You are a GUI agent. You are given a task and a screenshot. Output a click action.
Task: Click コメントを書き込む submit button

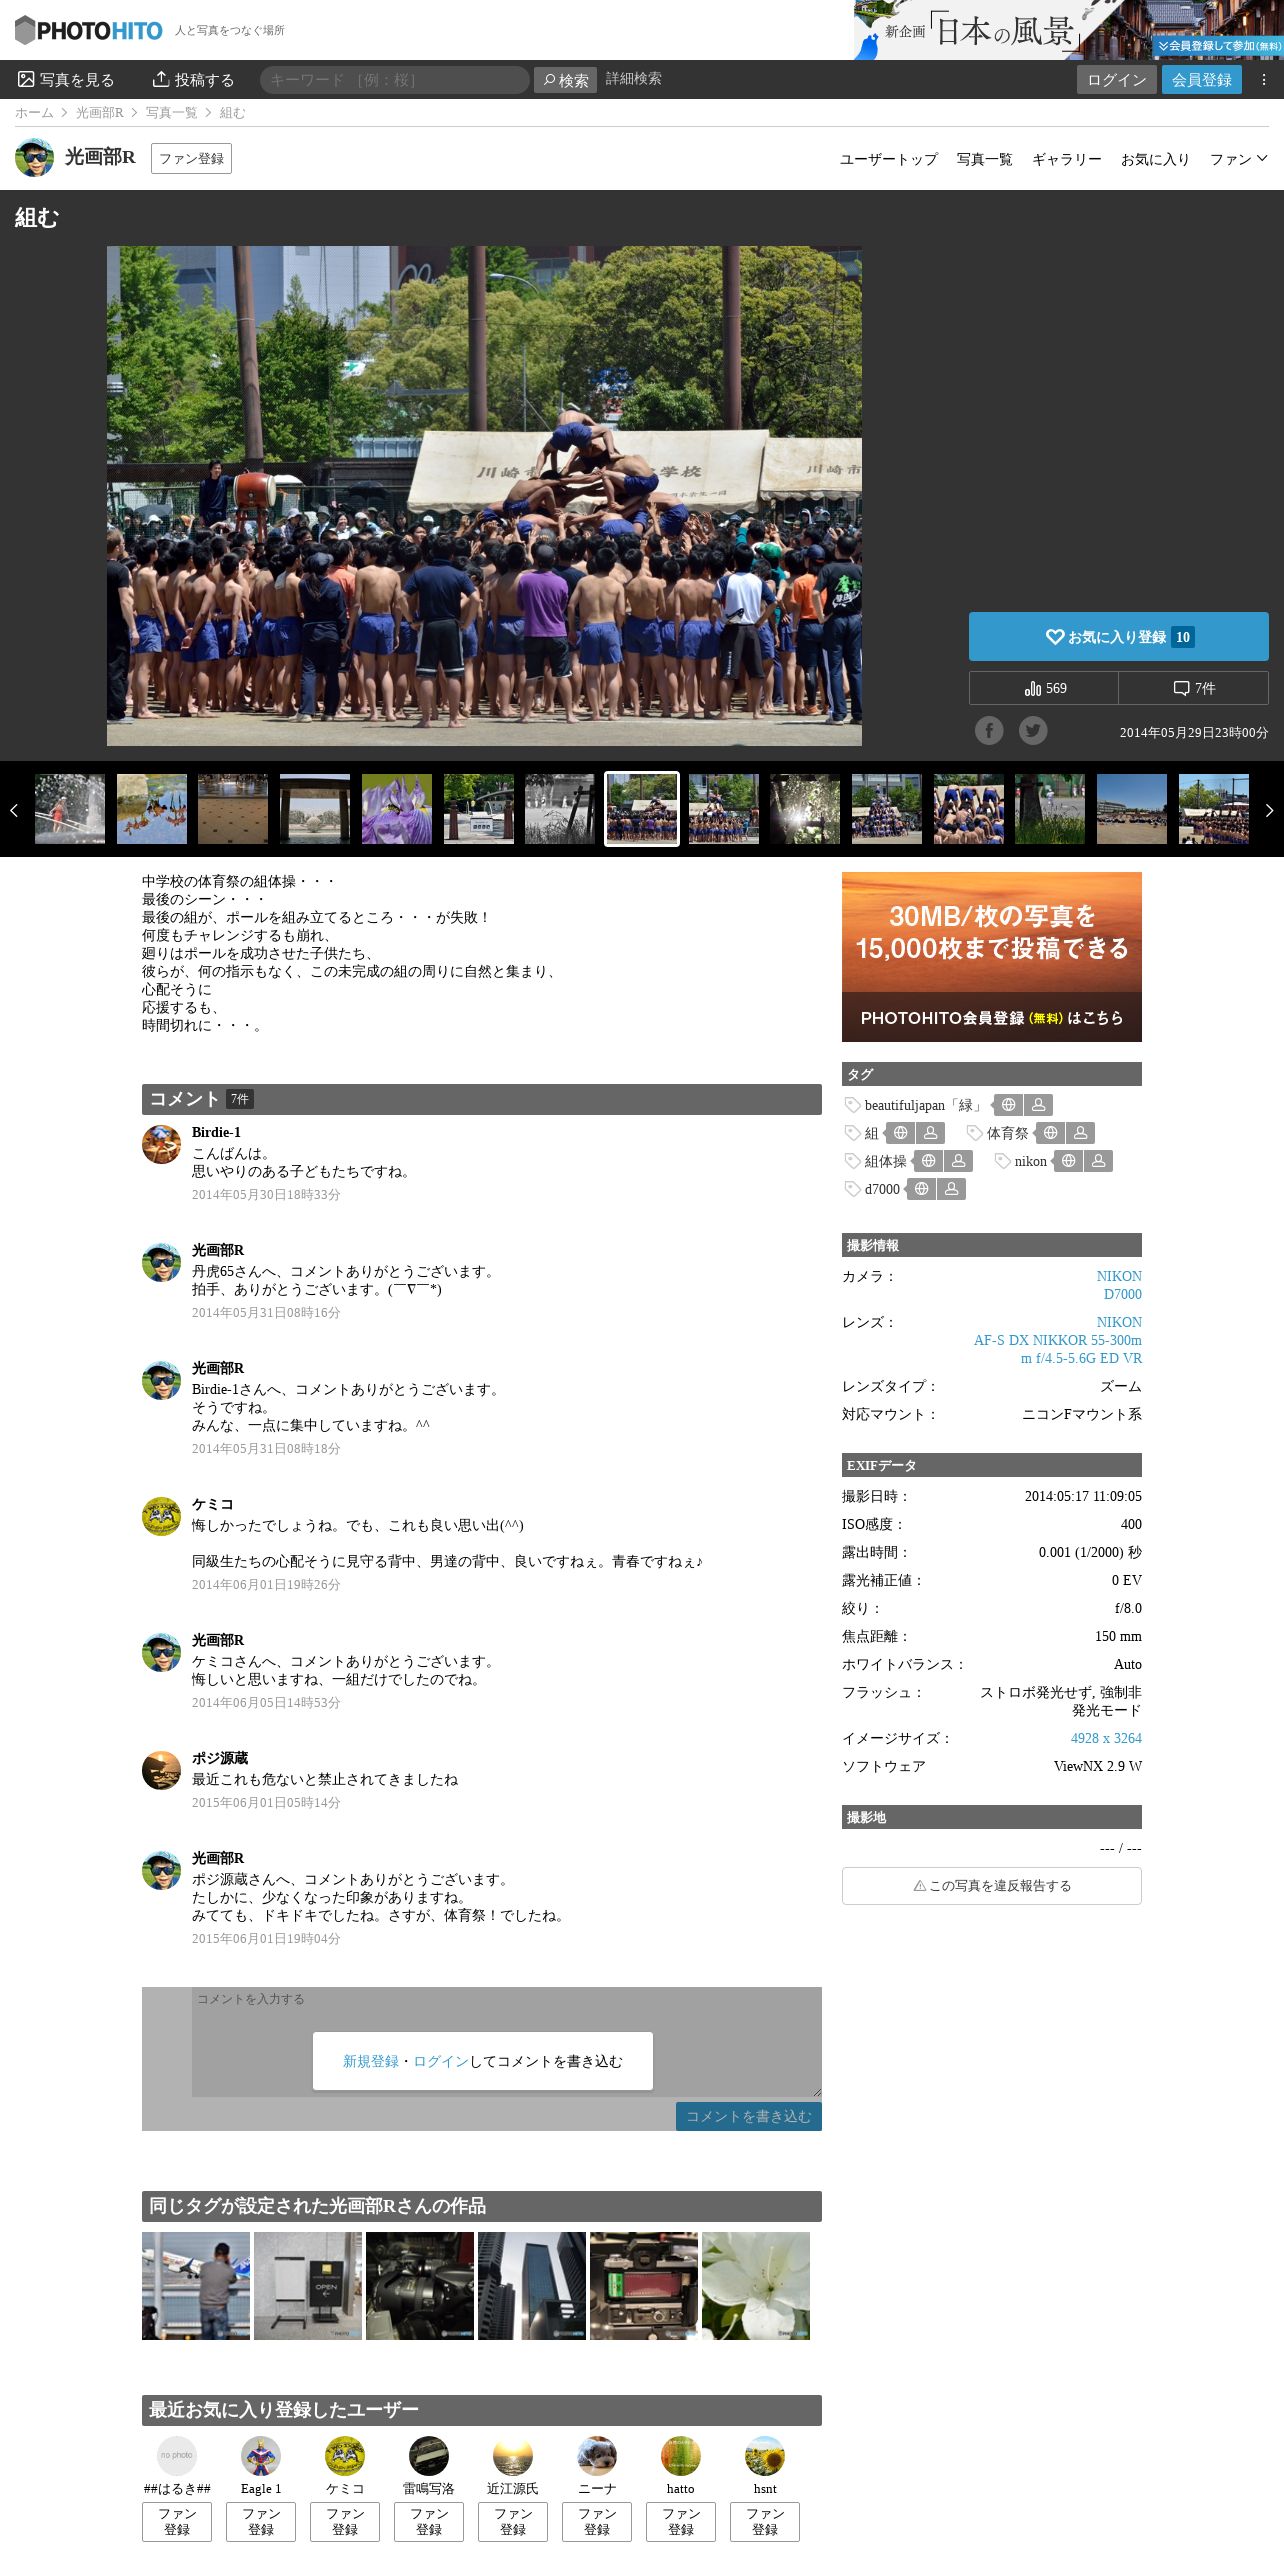749,2116
